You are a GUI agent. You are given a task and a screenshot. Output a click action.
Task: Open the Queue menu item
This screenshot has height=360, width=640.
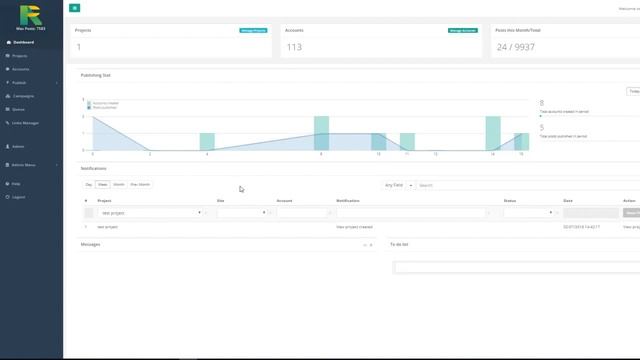[18, 109]
